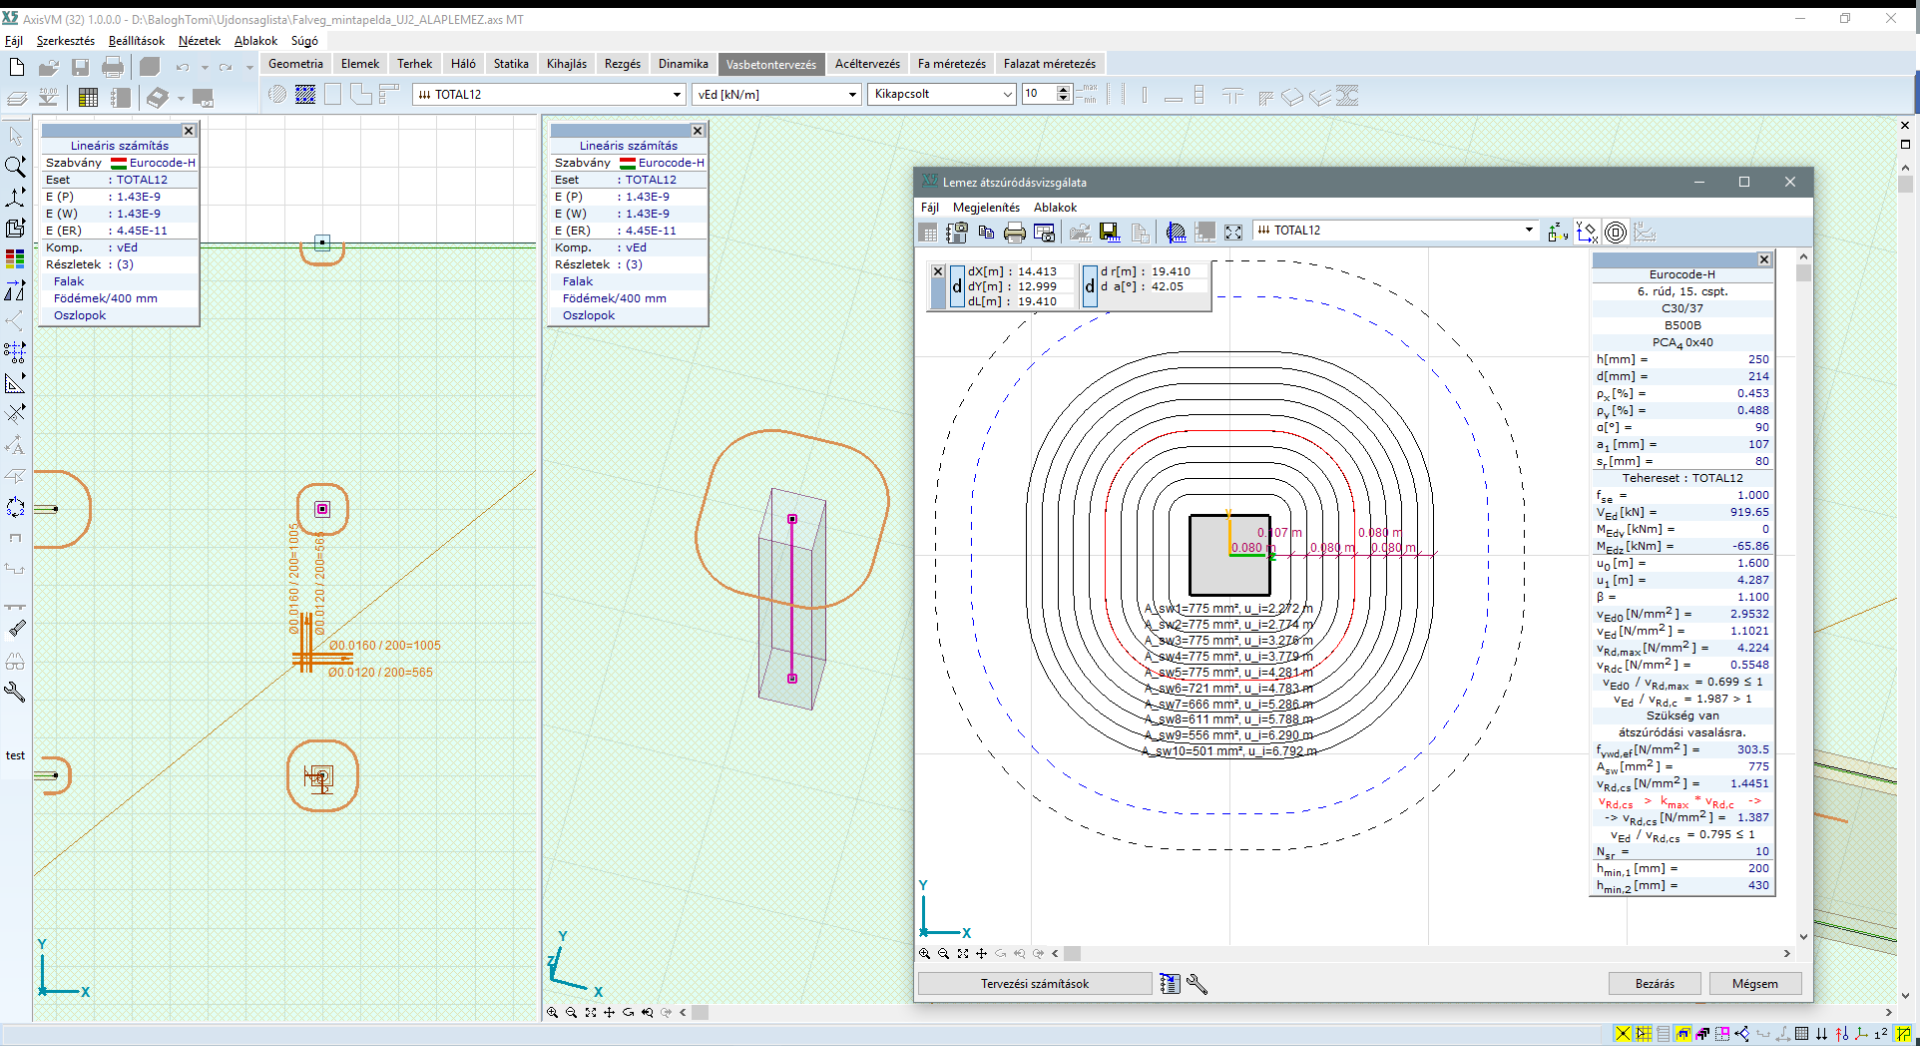Click the print icon in punching dialog toolbar
The height and width of the screenshot is (1046, 1920).
tap(1014, 233)
